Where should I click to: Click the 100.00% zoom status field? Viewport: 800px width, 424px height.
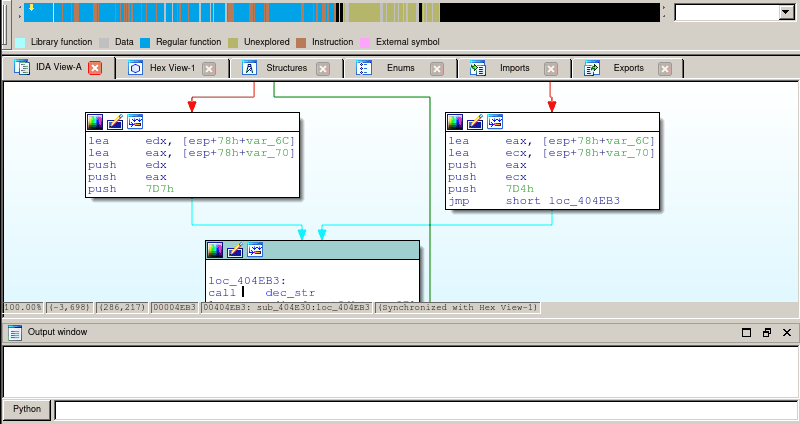click(23, 308)
